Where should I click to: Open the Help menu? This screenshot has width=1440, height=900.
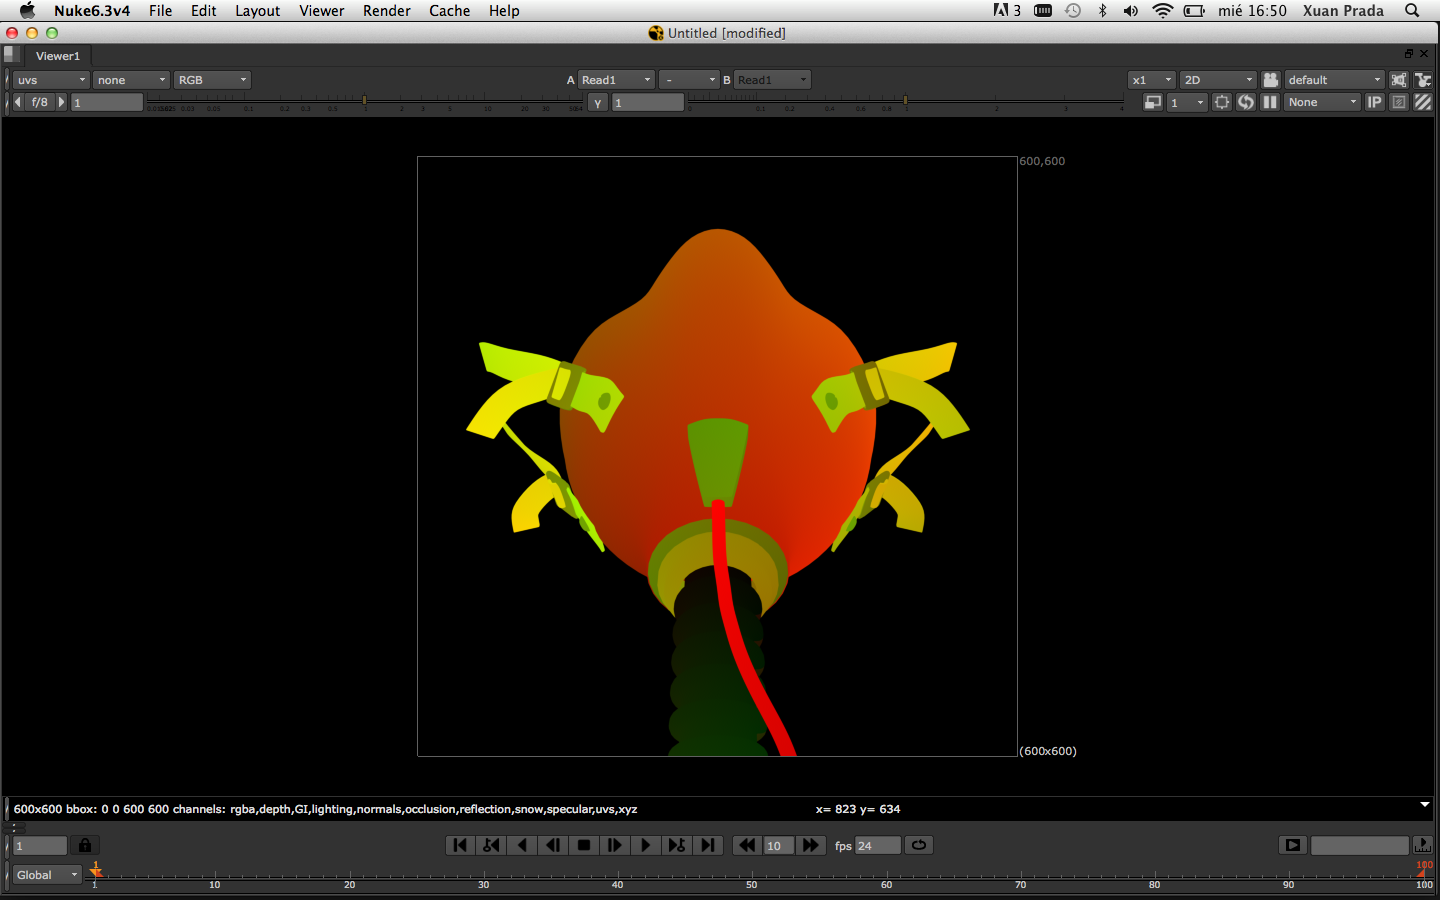coord(504,11)
